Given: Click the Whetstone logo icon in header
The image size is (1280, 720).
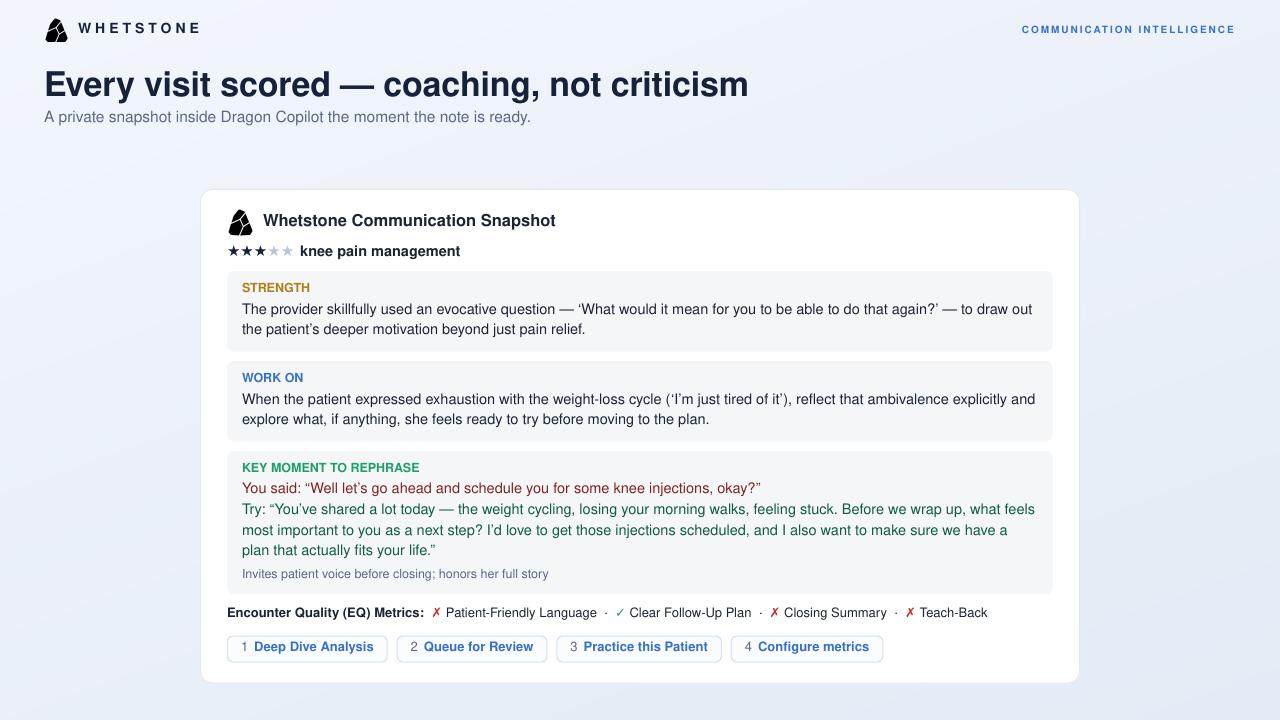Looking at the screenshot, I should [56, 30].
